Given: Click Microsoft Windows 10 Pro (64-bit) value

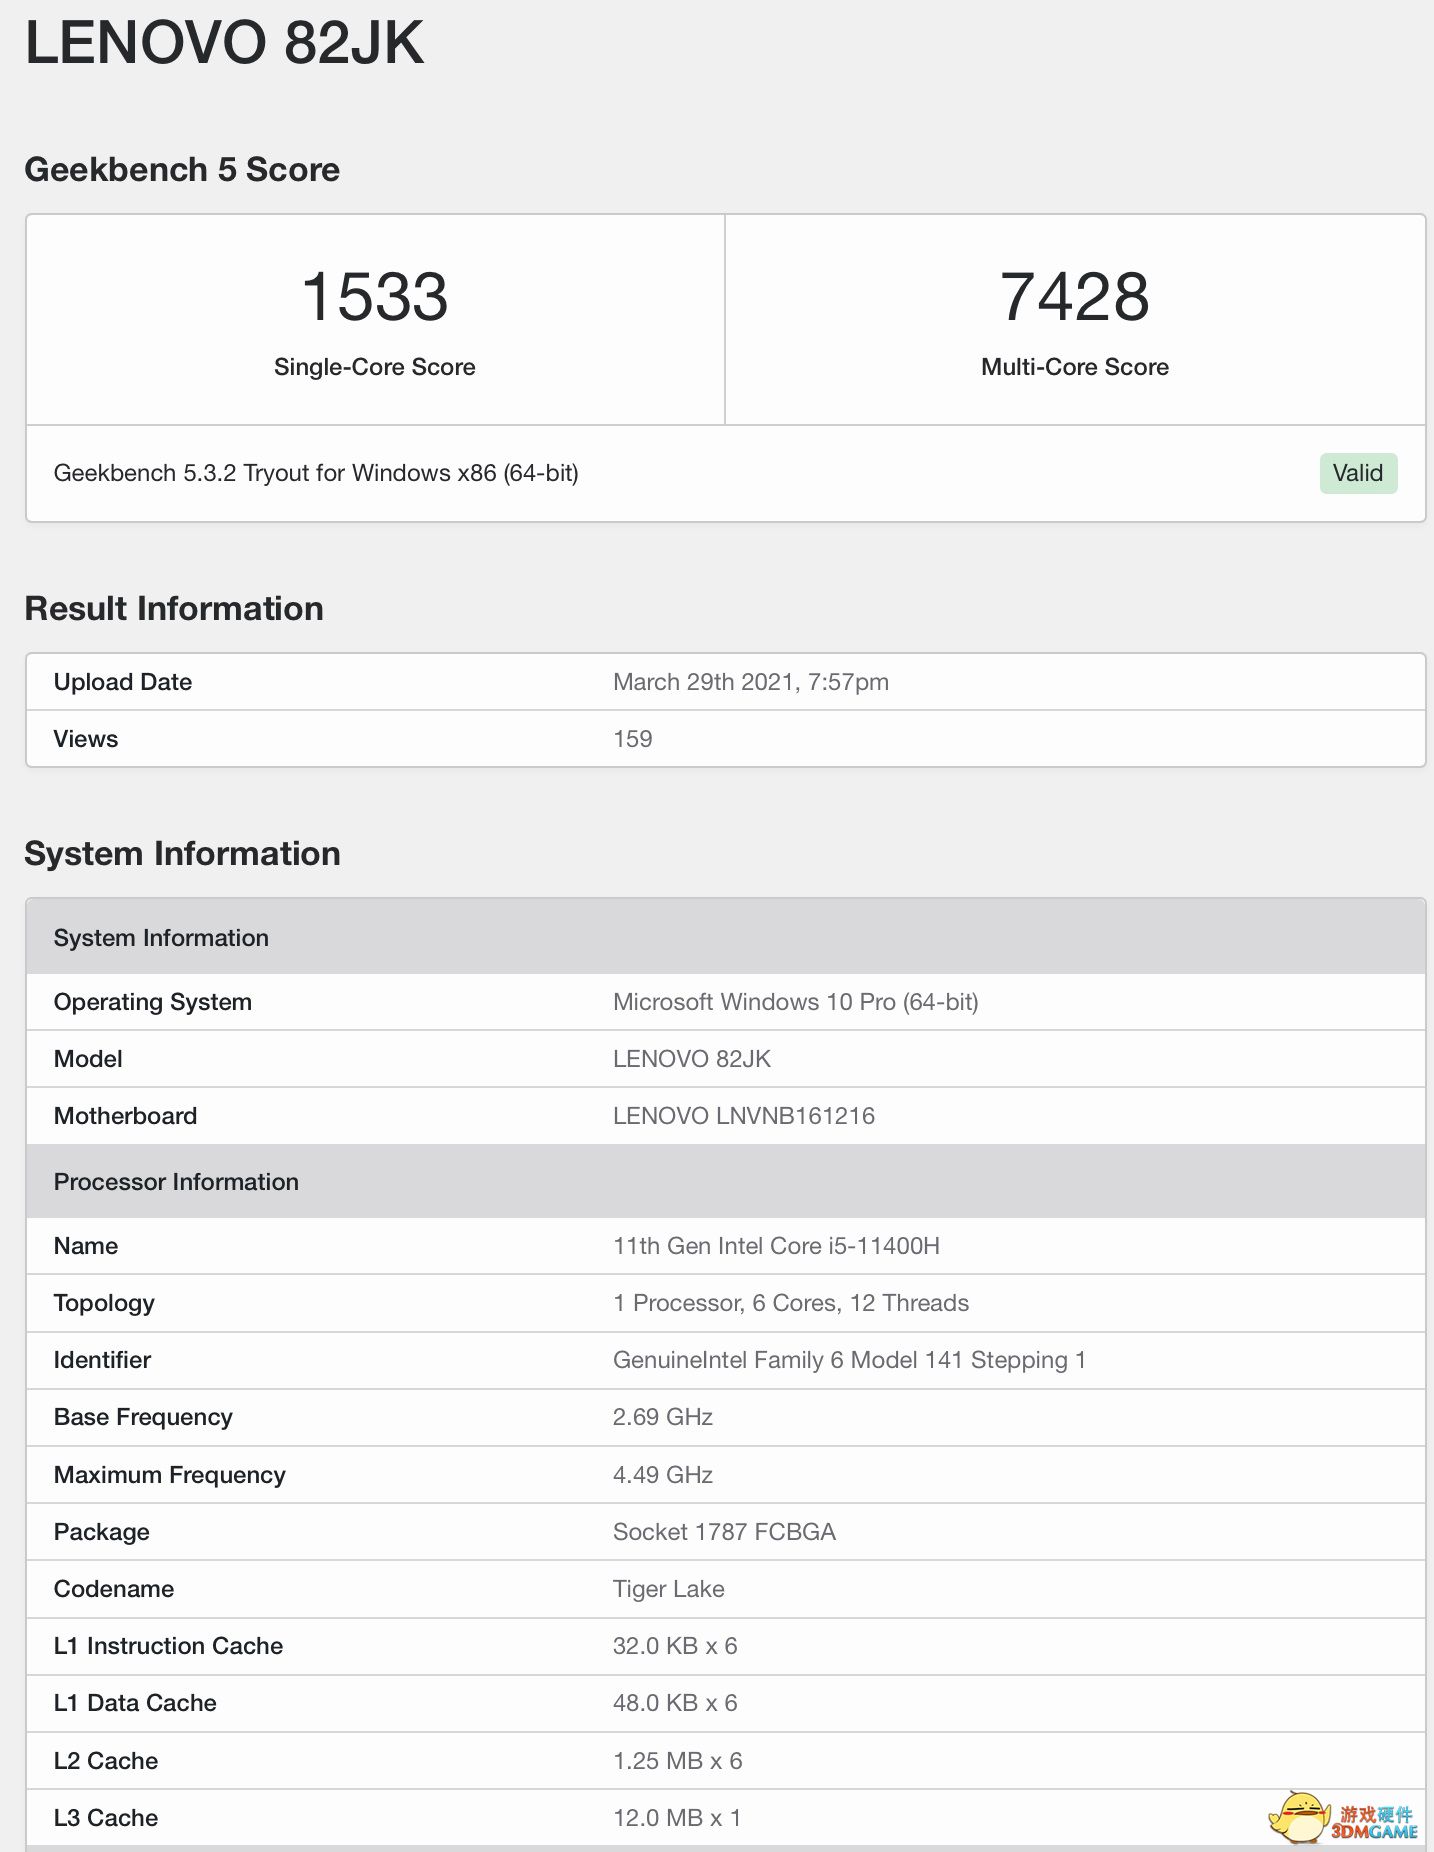Looking at the screenshot, I should pos(796,1002).
